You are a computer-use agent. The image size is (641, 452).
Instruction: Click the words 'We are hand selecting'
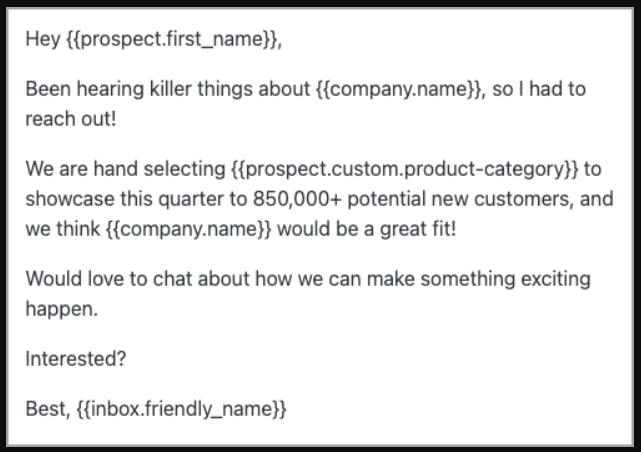coord(126,169)
